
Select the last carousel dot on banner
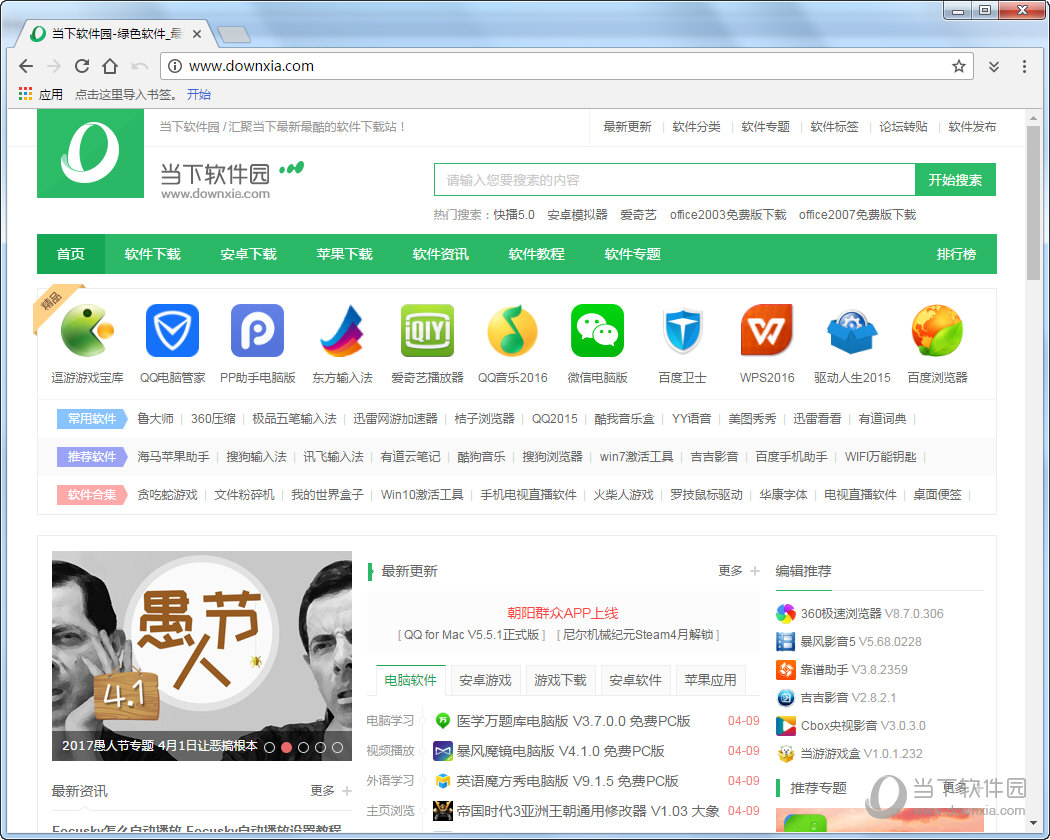click(337, 747)
